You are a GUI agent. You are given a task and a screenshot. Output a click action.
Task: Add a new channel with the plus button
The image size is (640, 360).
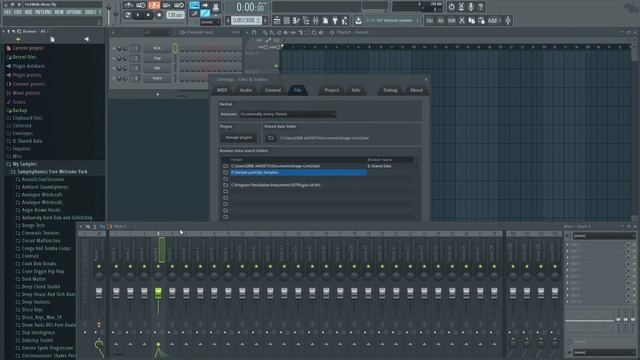158,94
